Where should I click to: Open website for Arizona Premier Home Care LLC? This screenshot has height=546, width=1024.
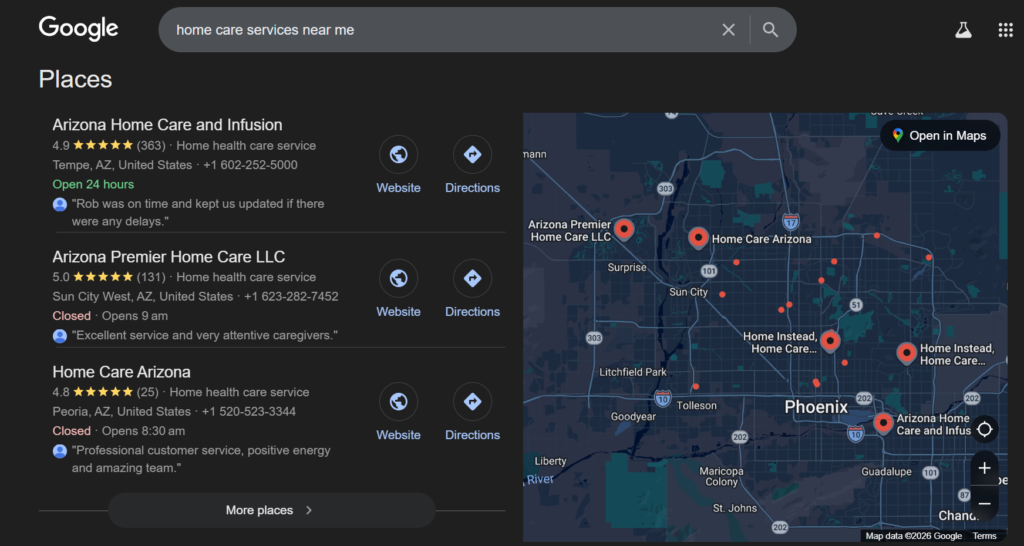pos(398,280)
